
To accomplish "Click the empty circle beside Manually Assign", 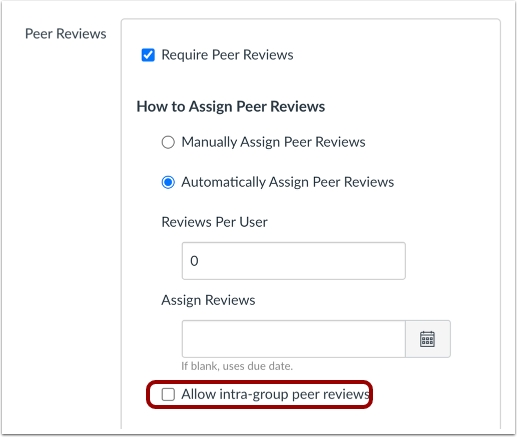I will point(168,142).
